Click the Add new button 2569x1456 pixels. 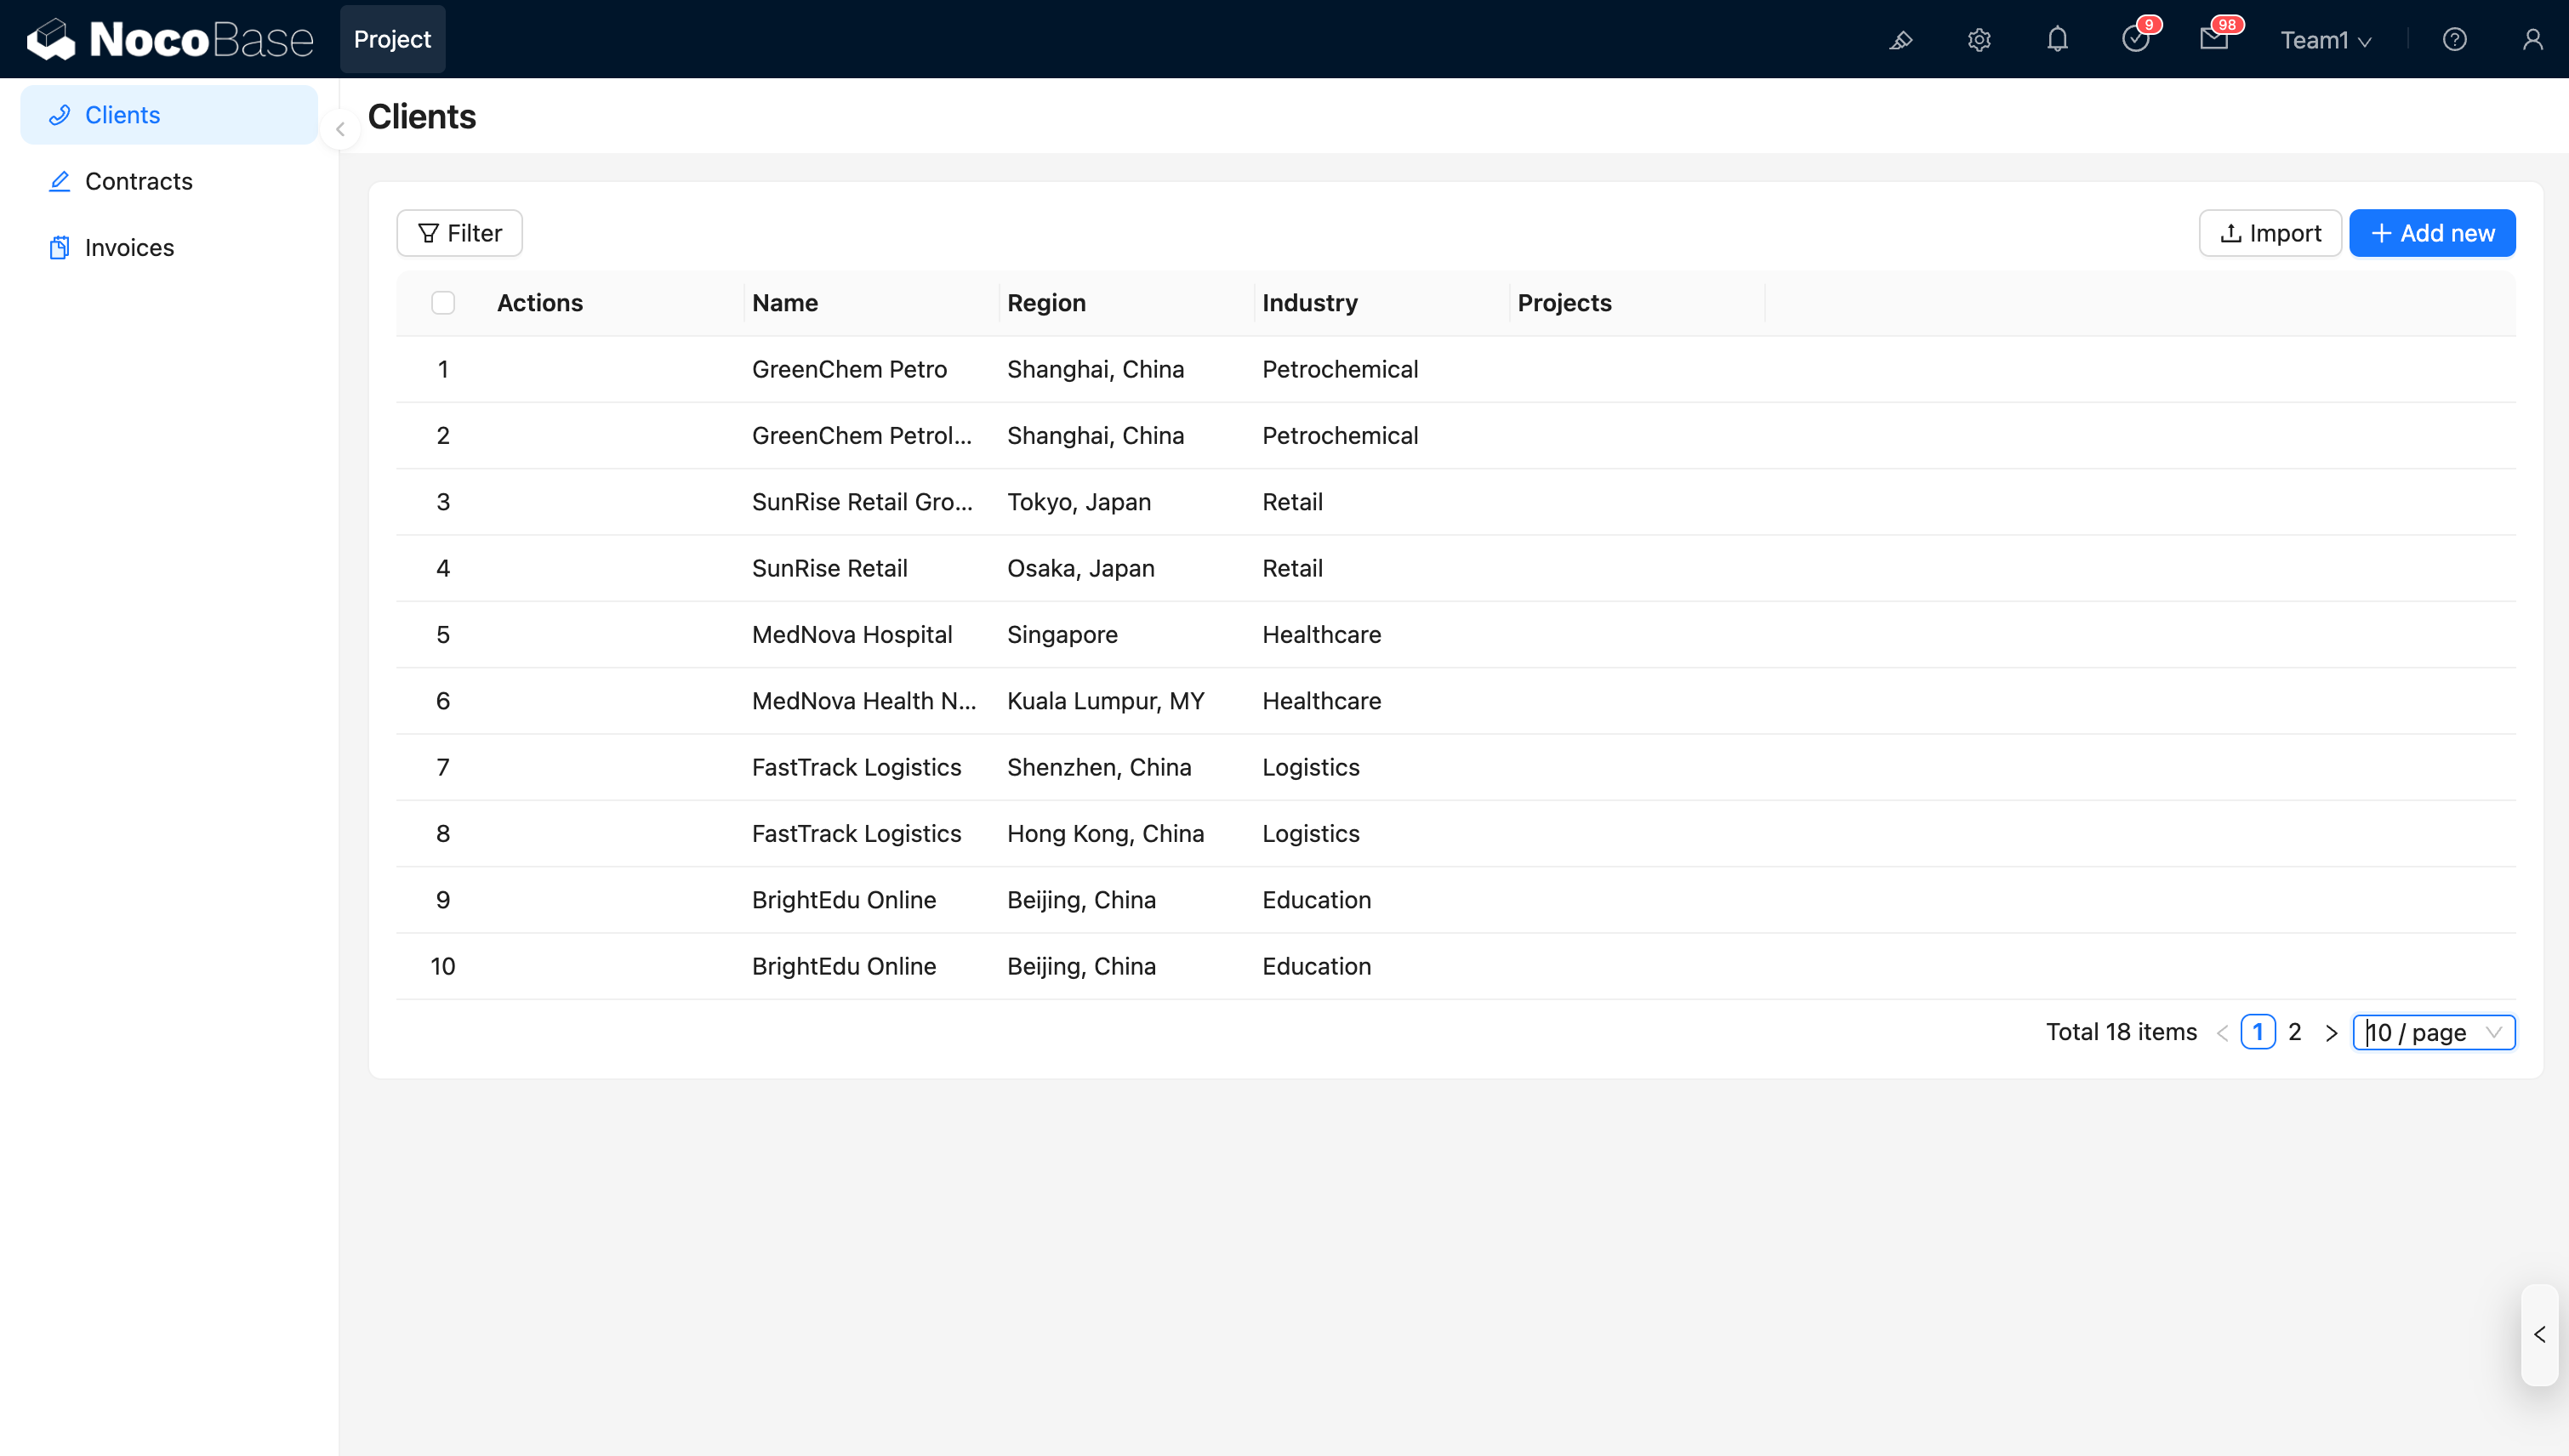(2431, 232)
